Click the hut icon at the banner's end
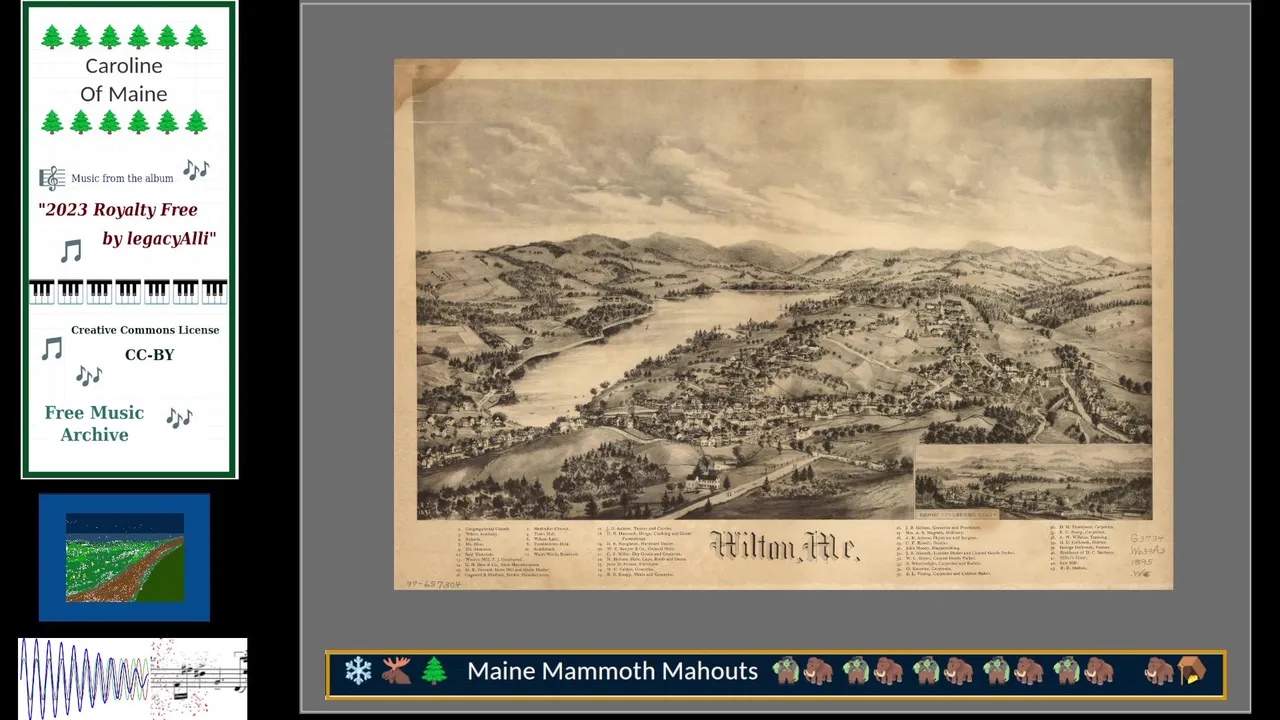The height and width of the screenshot is (720, 1280). (x=1191, y=671)
